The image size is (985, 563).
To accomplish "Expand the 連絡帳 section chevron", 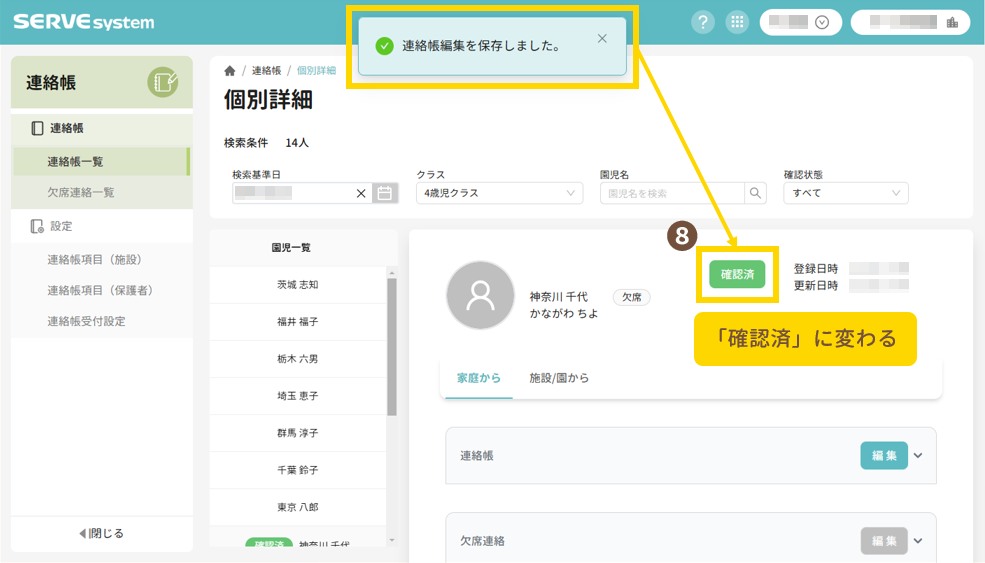I will (x=918, y=455).
